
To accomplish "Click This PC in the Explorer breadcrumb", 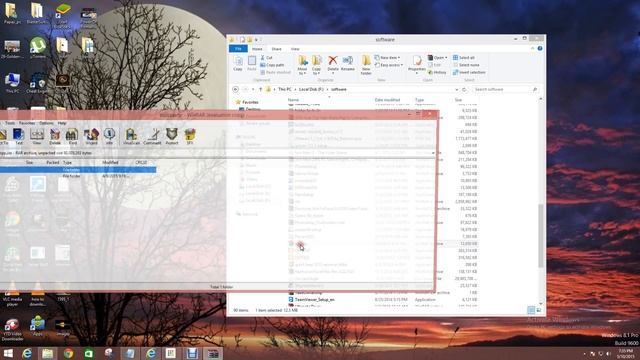I will point(284,89).
